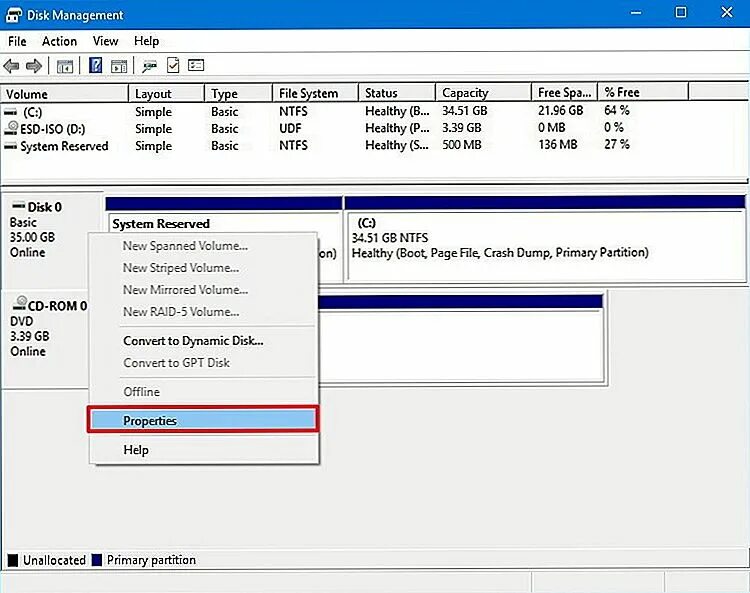
Task: Open the Help menu in menu bar
Action: pos(146,41)
